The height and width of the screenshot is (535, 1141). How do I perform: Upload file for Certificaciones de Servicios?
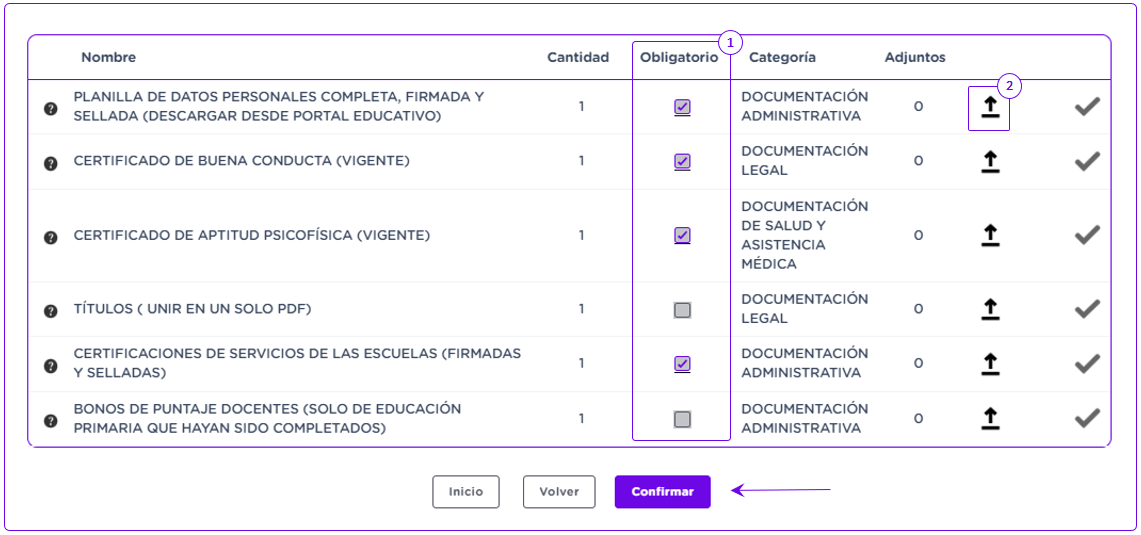989,364
